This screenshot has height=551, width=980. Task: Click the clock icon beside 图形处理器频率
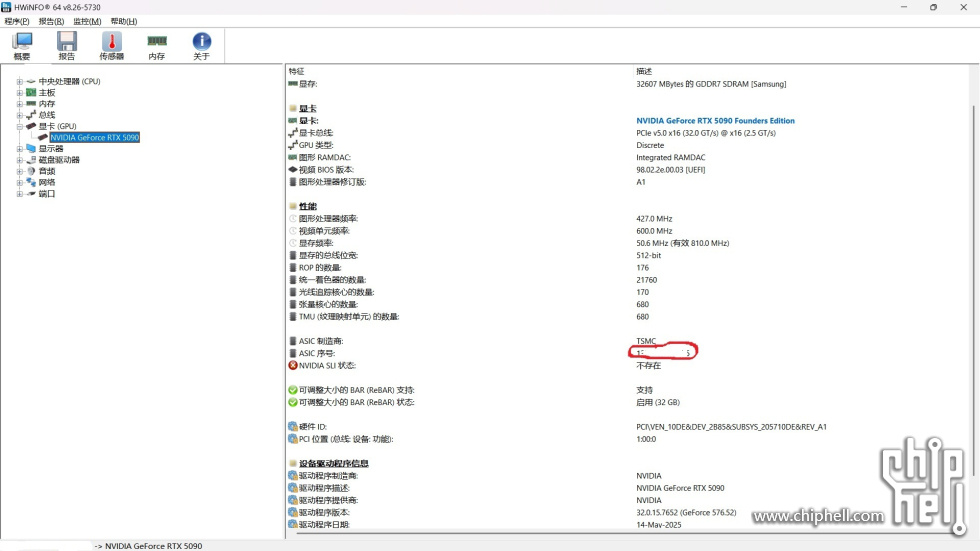[292, 219]
